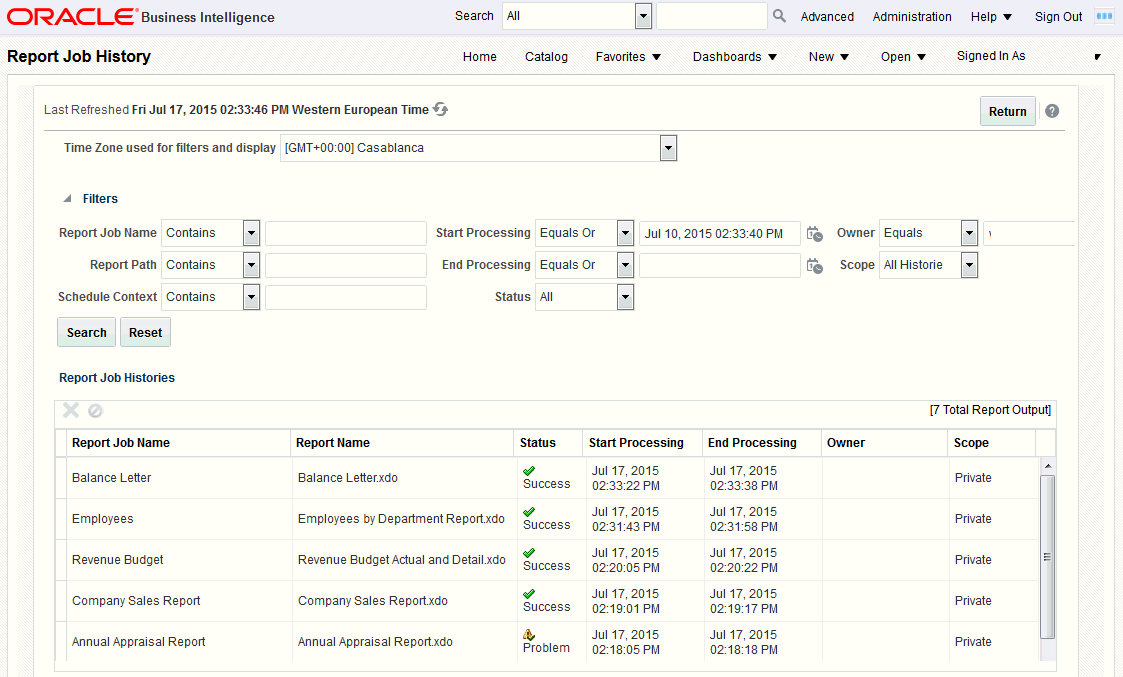The height and width of the screenshot is (677, 1123).
Task: Click the cancel job circle icon
Action: click(x=95, y=410)
